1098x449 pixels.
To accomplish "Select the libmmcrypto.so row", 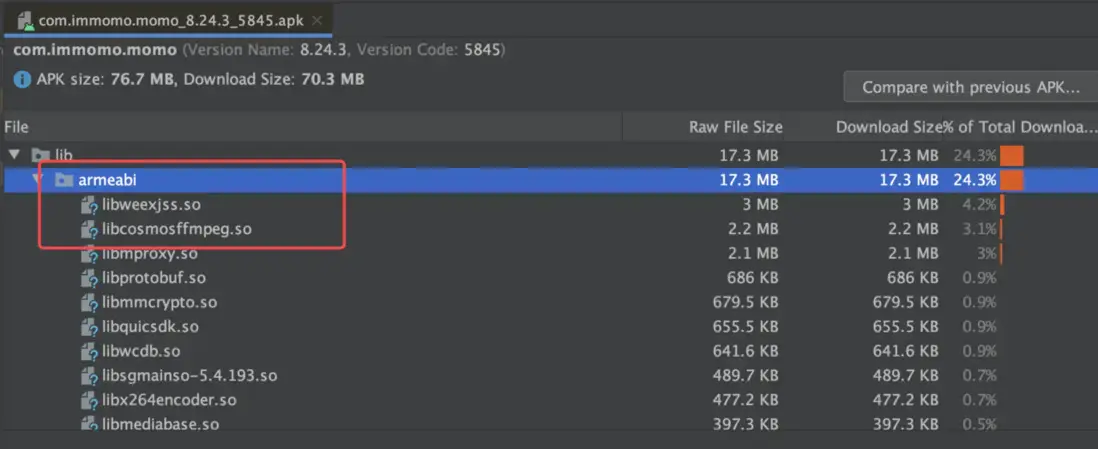I will point(159,302).
